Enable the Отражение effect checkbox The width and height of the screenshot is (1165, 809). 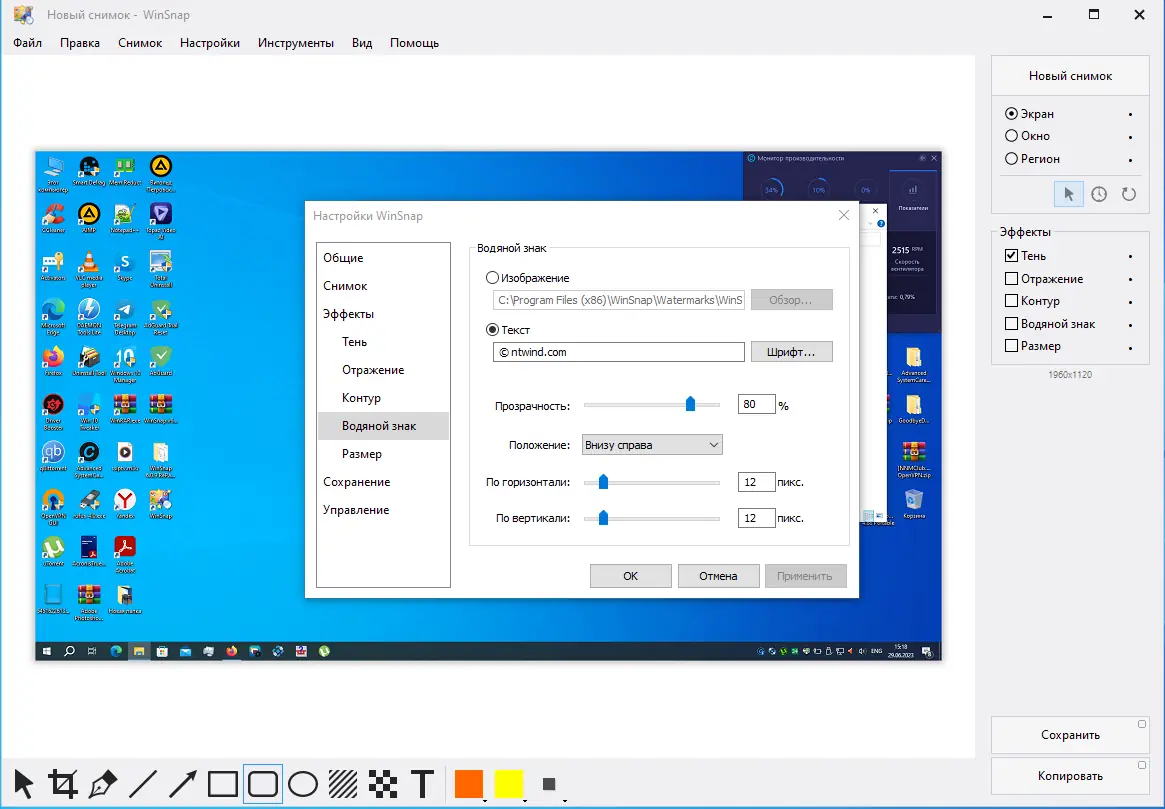[x=1011, y=279]
